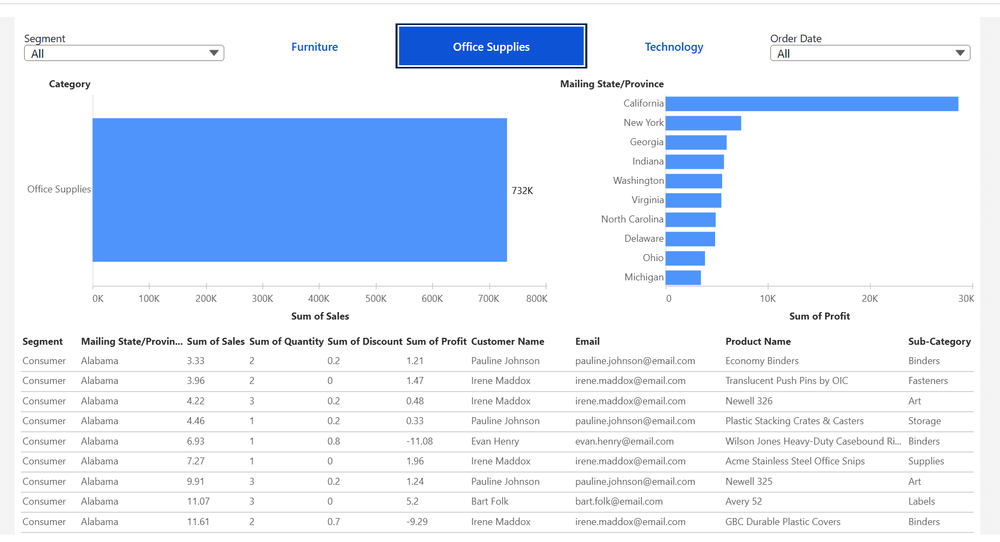Click the Sum of Discount column header
Image resolution: width=1000 pixels, height=542 pixels.
(x=365, y=342)
